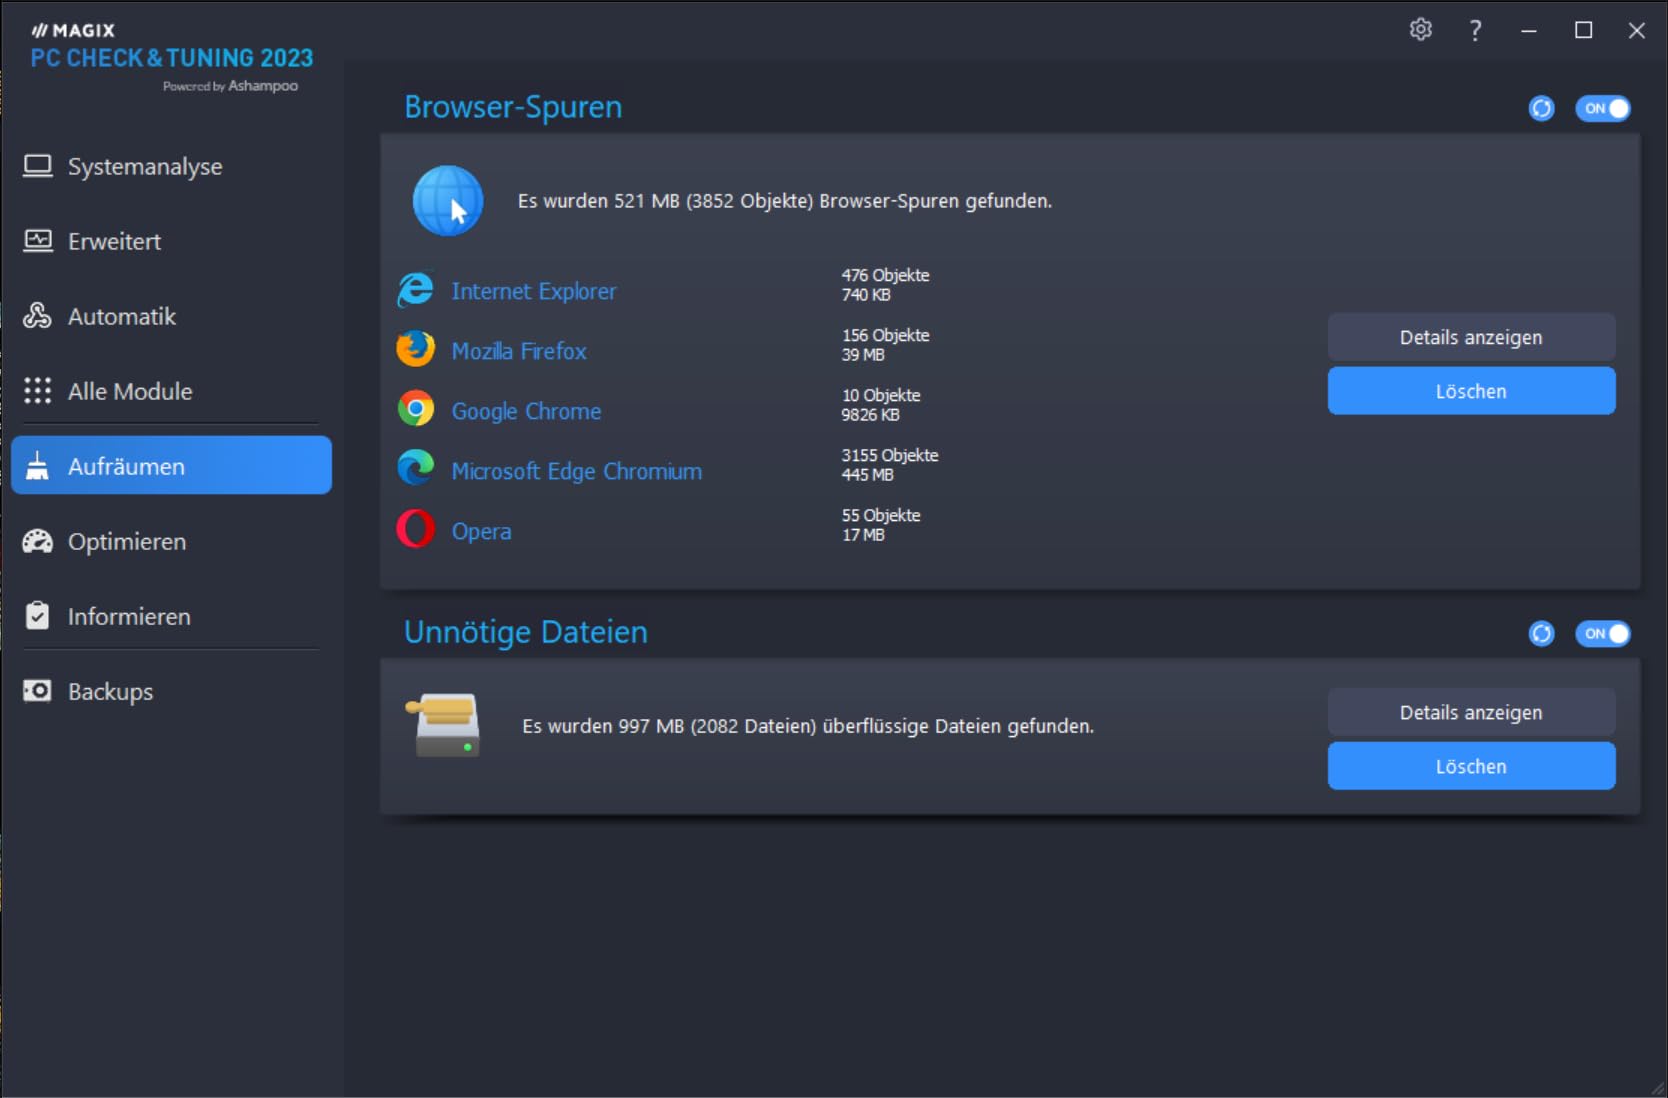Turn off the Browser-Spuren toggle
This screenshot has height=1098, width=1668.
pyautogui.click(x=1603, y=108)
